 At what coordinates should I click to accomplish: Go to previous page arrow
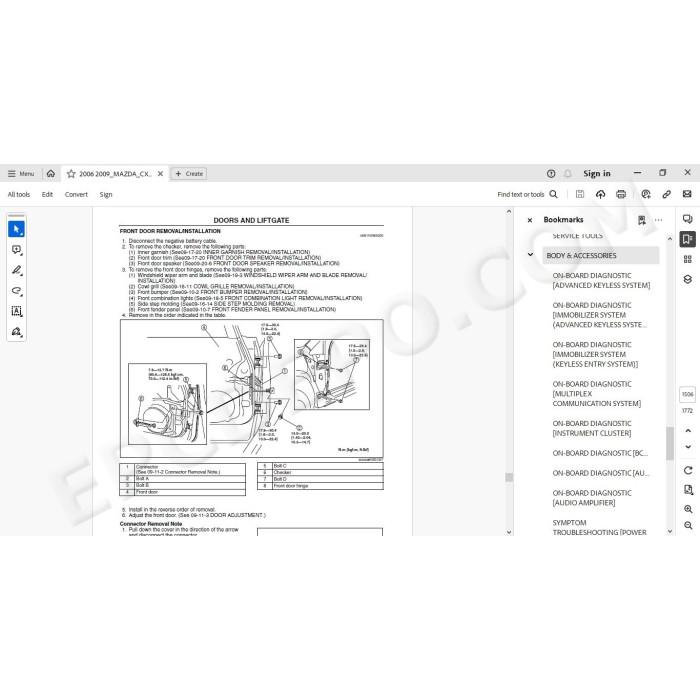point(688,431)
